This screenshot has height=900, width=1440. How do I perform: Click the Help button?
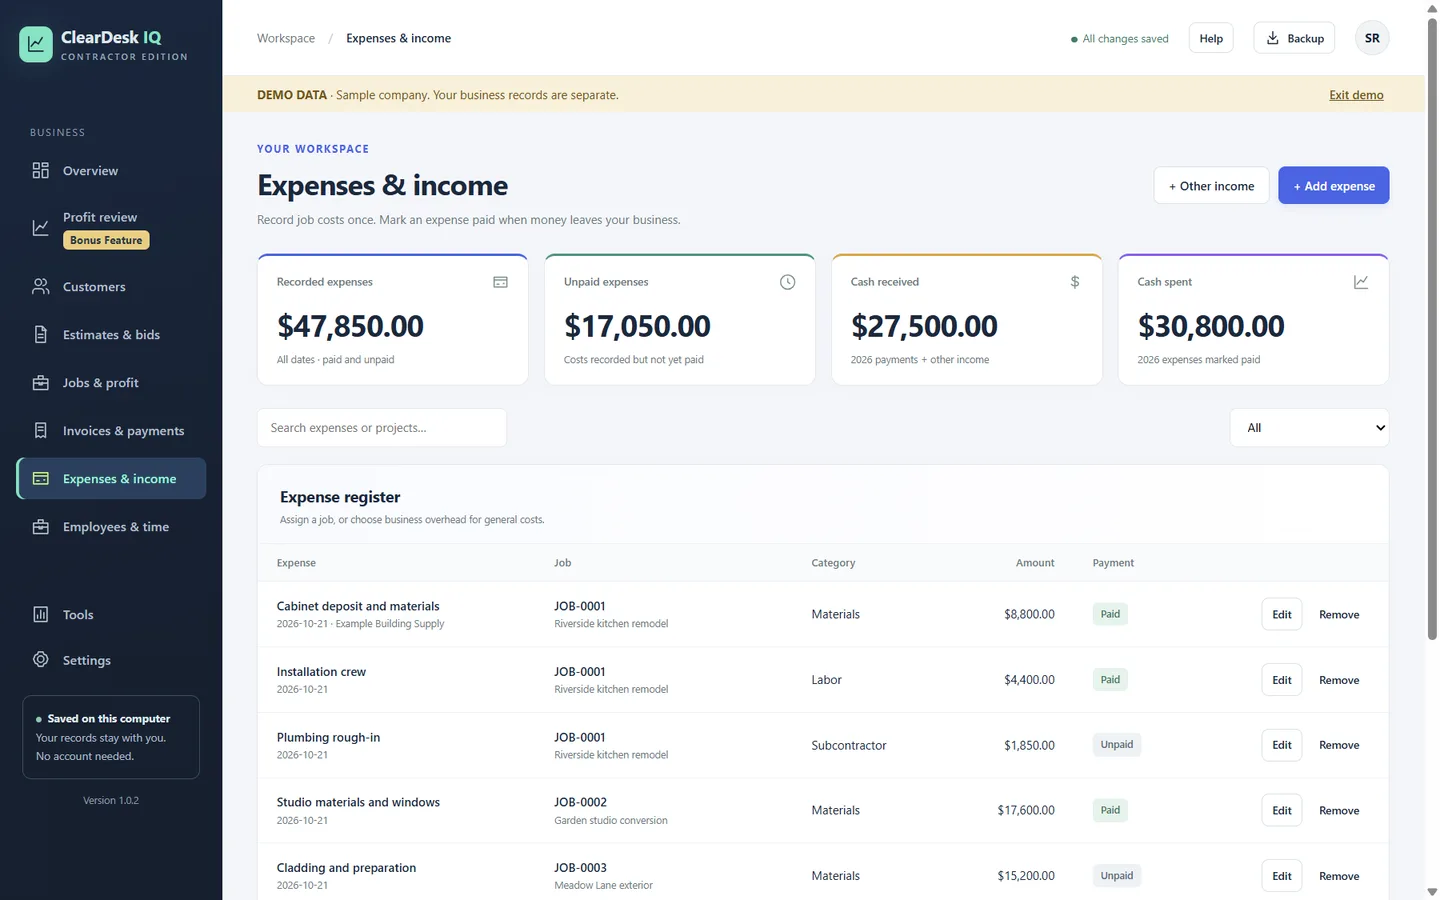[1211, 38]
